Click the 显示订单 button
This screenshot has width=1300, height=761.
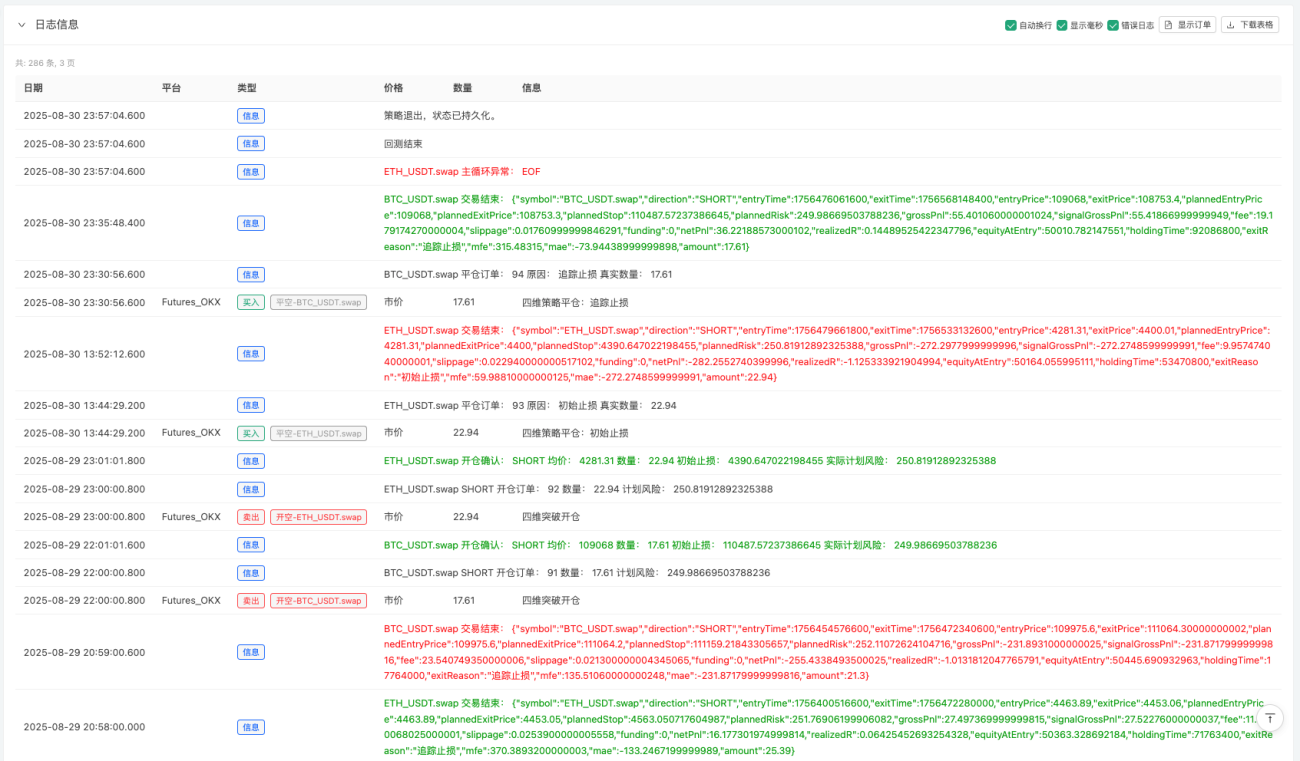[x=1187, y=25]
